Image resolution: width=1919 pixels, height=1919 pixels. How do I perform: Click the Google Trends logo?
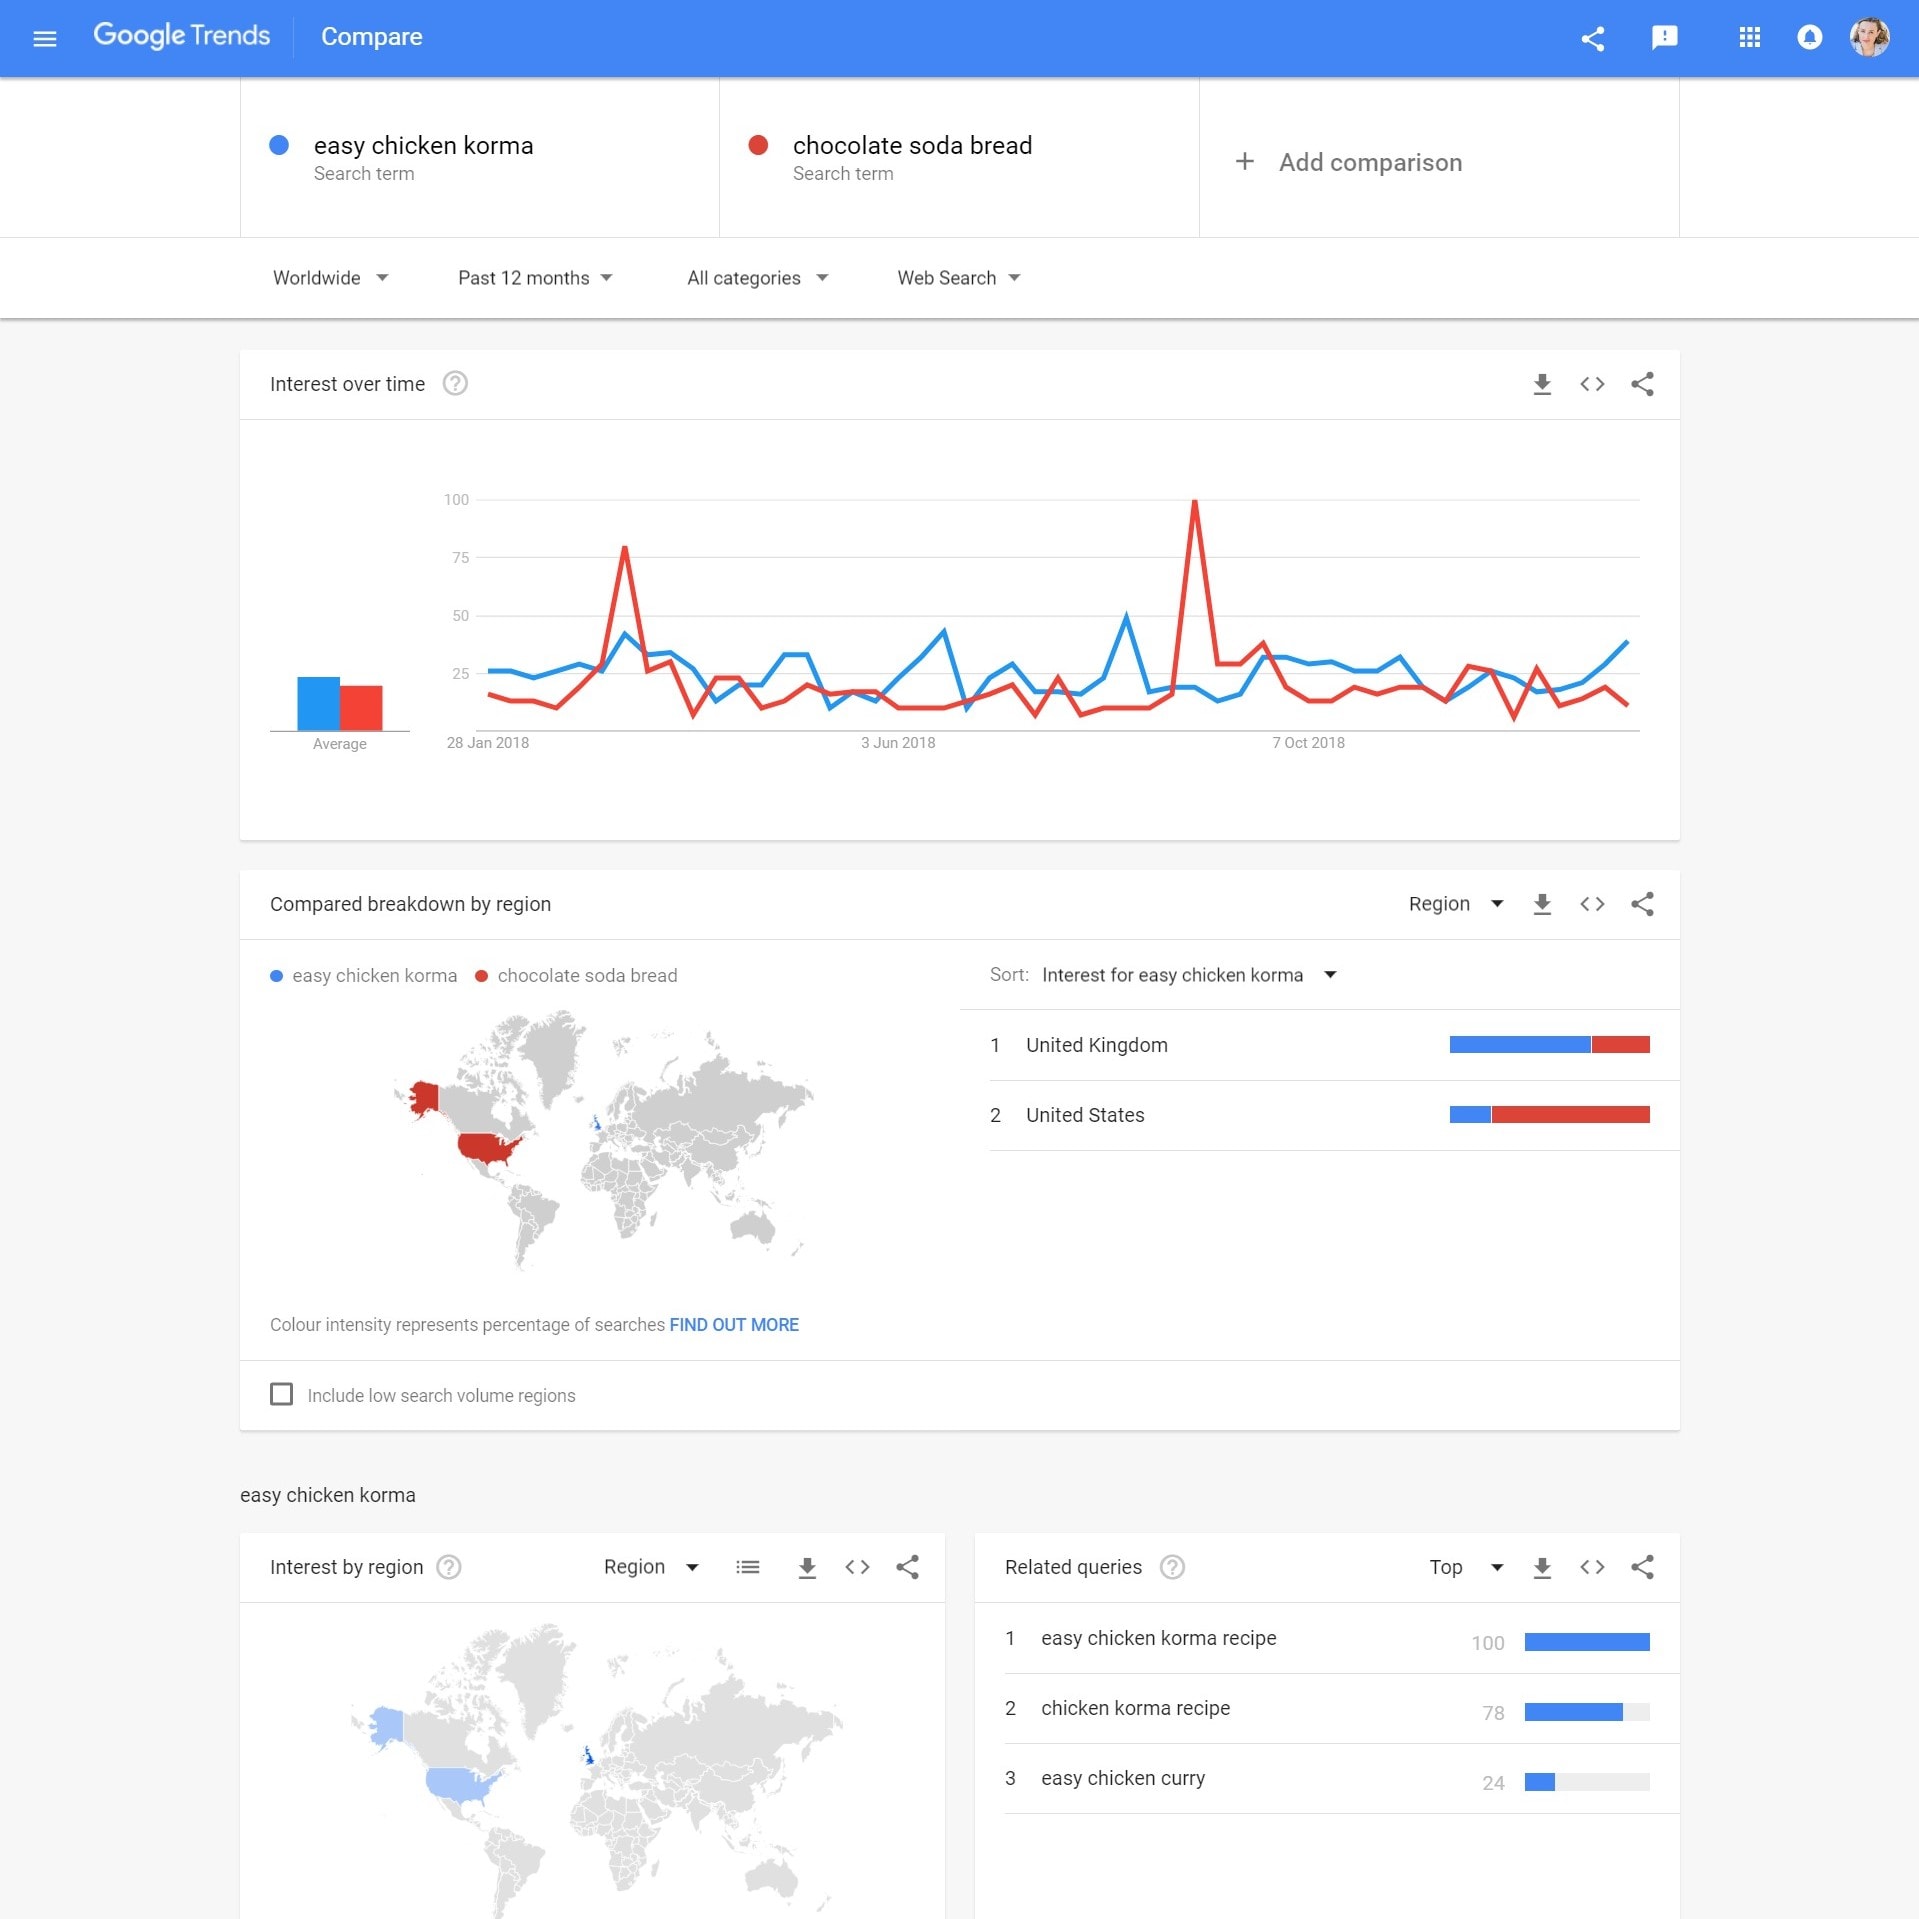(182, 36)
